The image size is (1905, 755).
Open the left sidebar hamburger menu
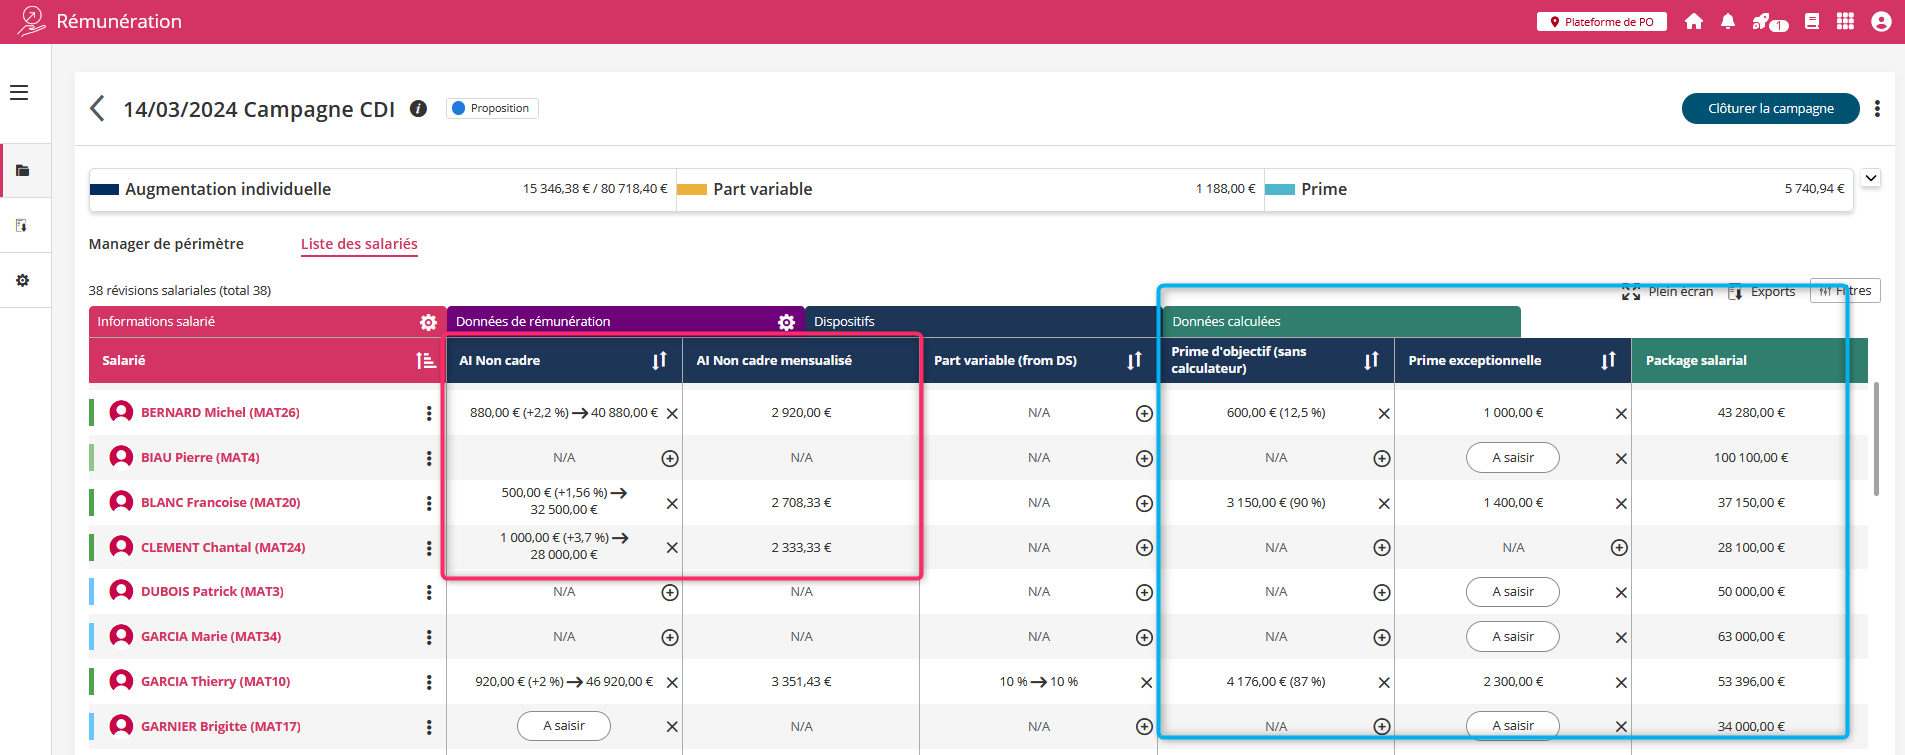pos(19,93)
